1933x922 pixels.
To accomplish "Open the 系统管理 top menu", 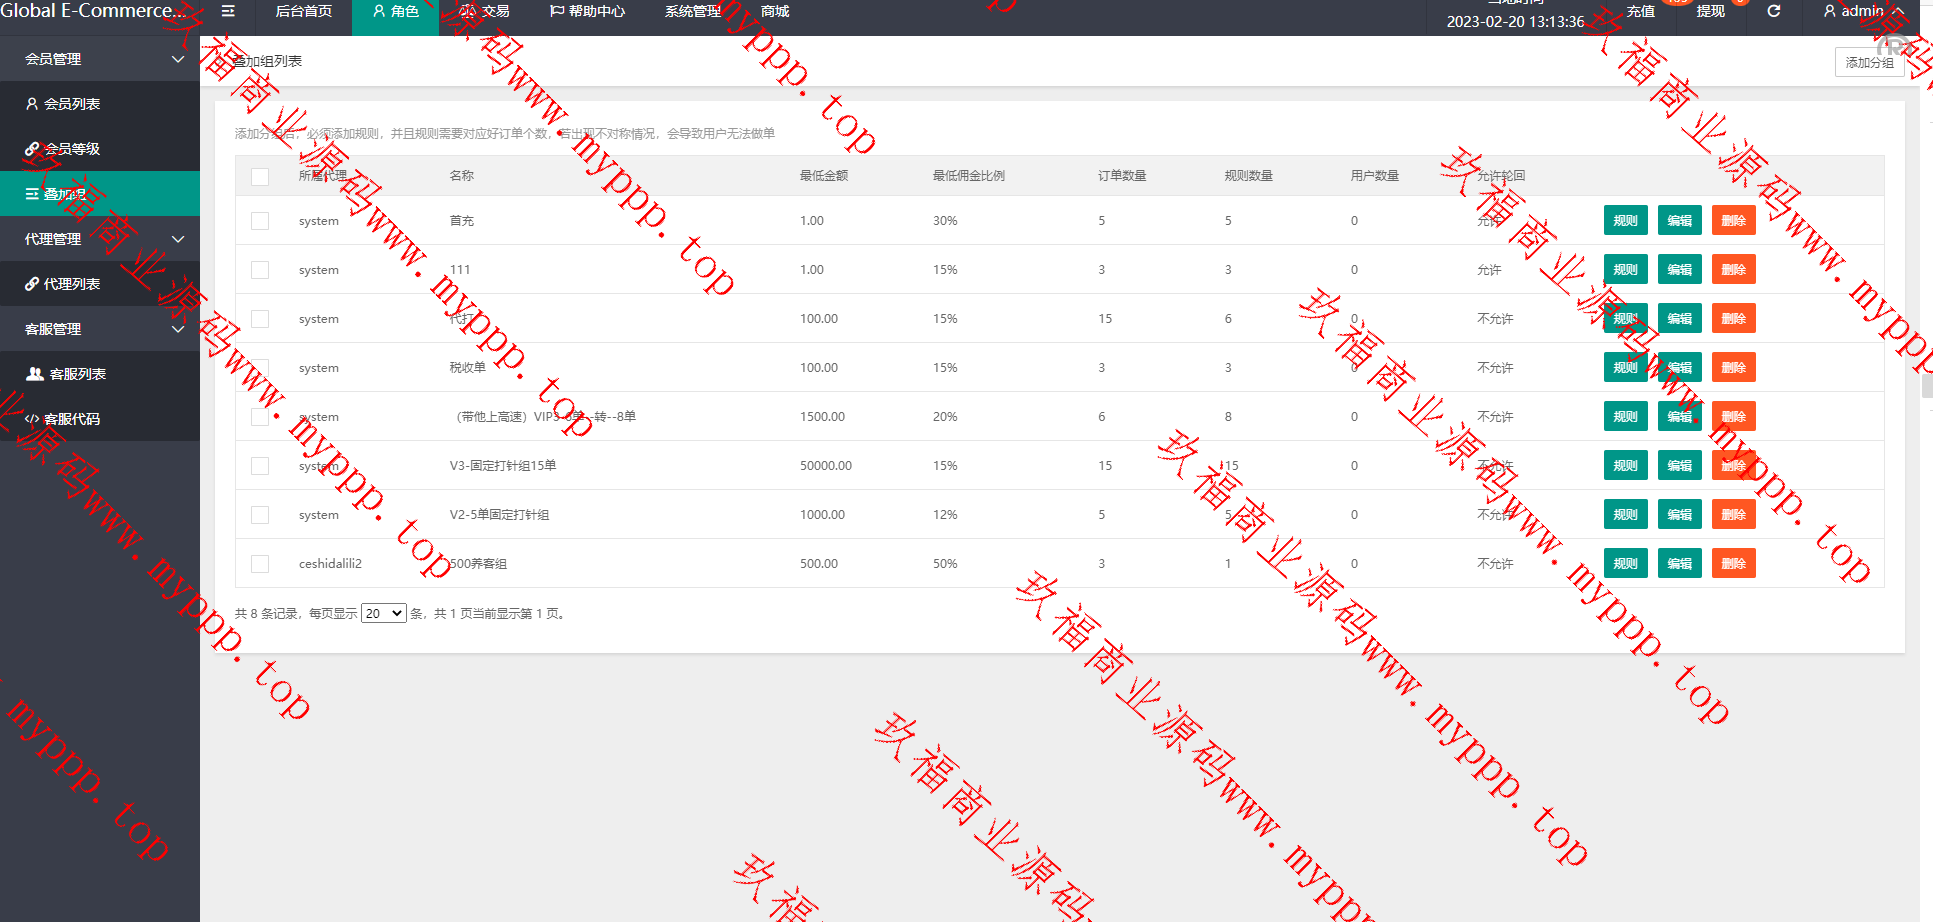I will (x=692, y=11).
